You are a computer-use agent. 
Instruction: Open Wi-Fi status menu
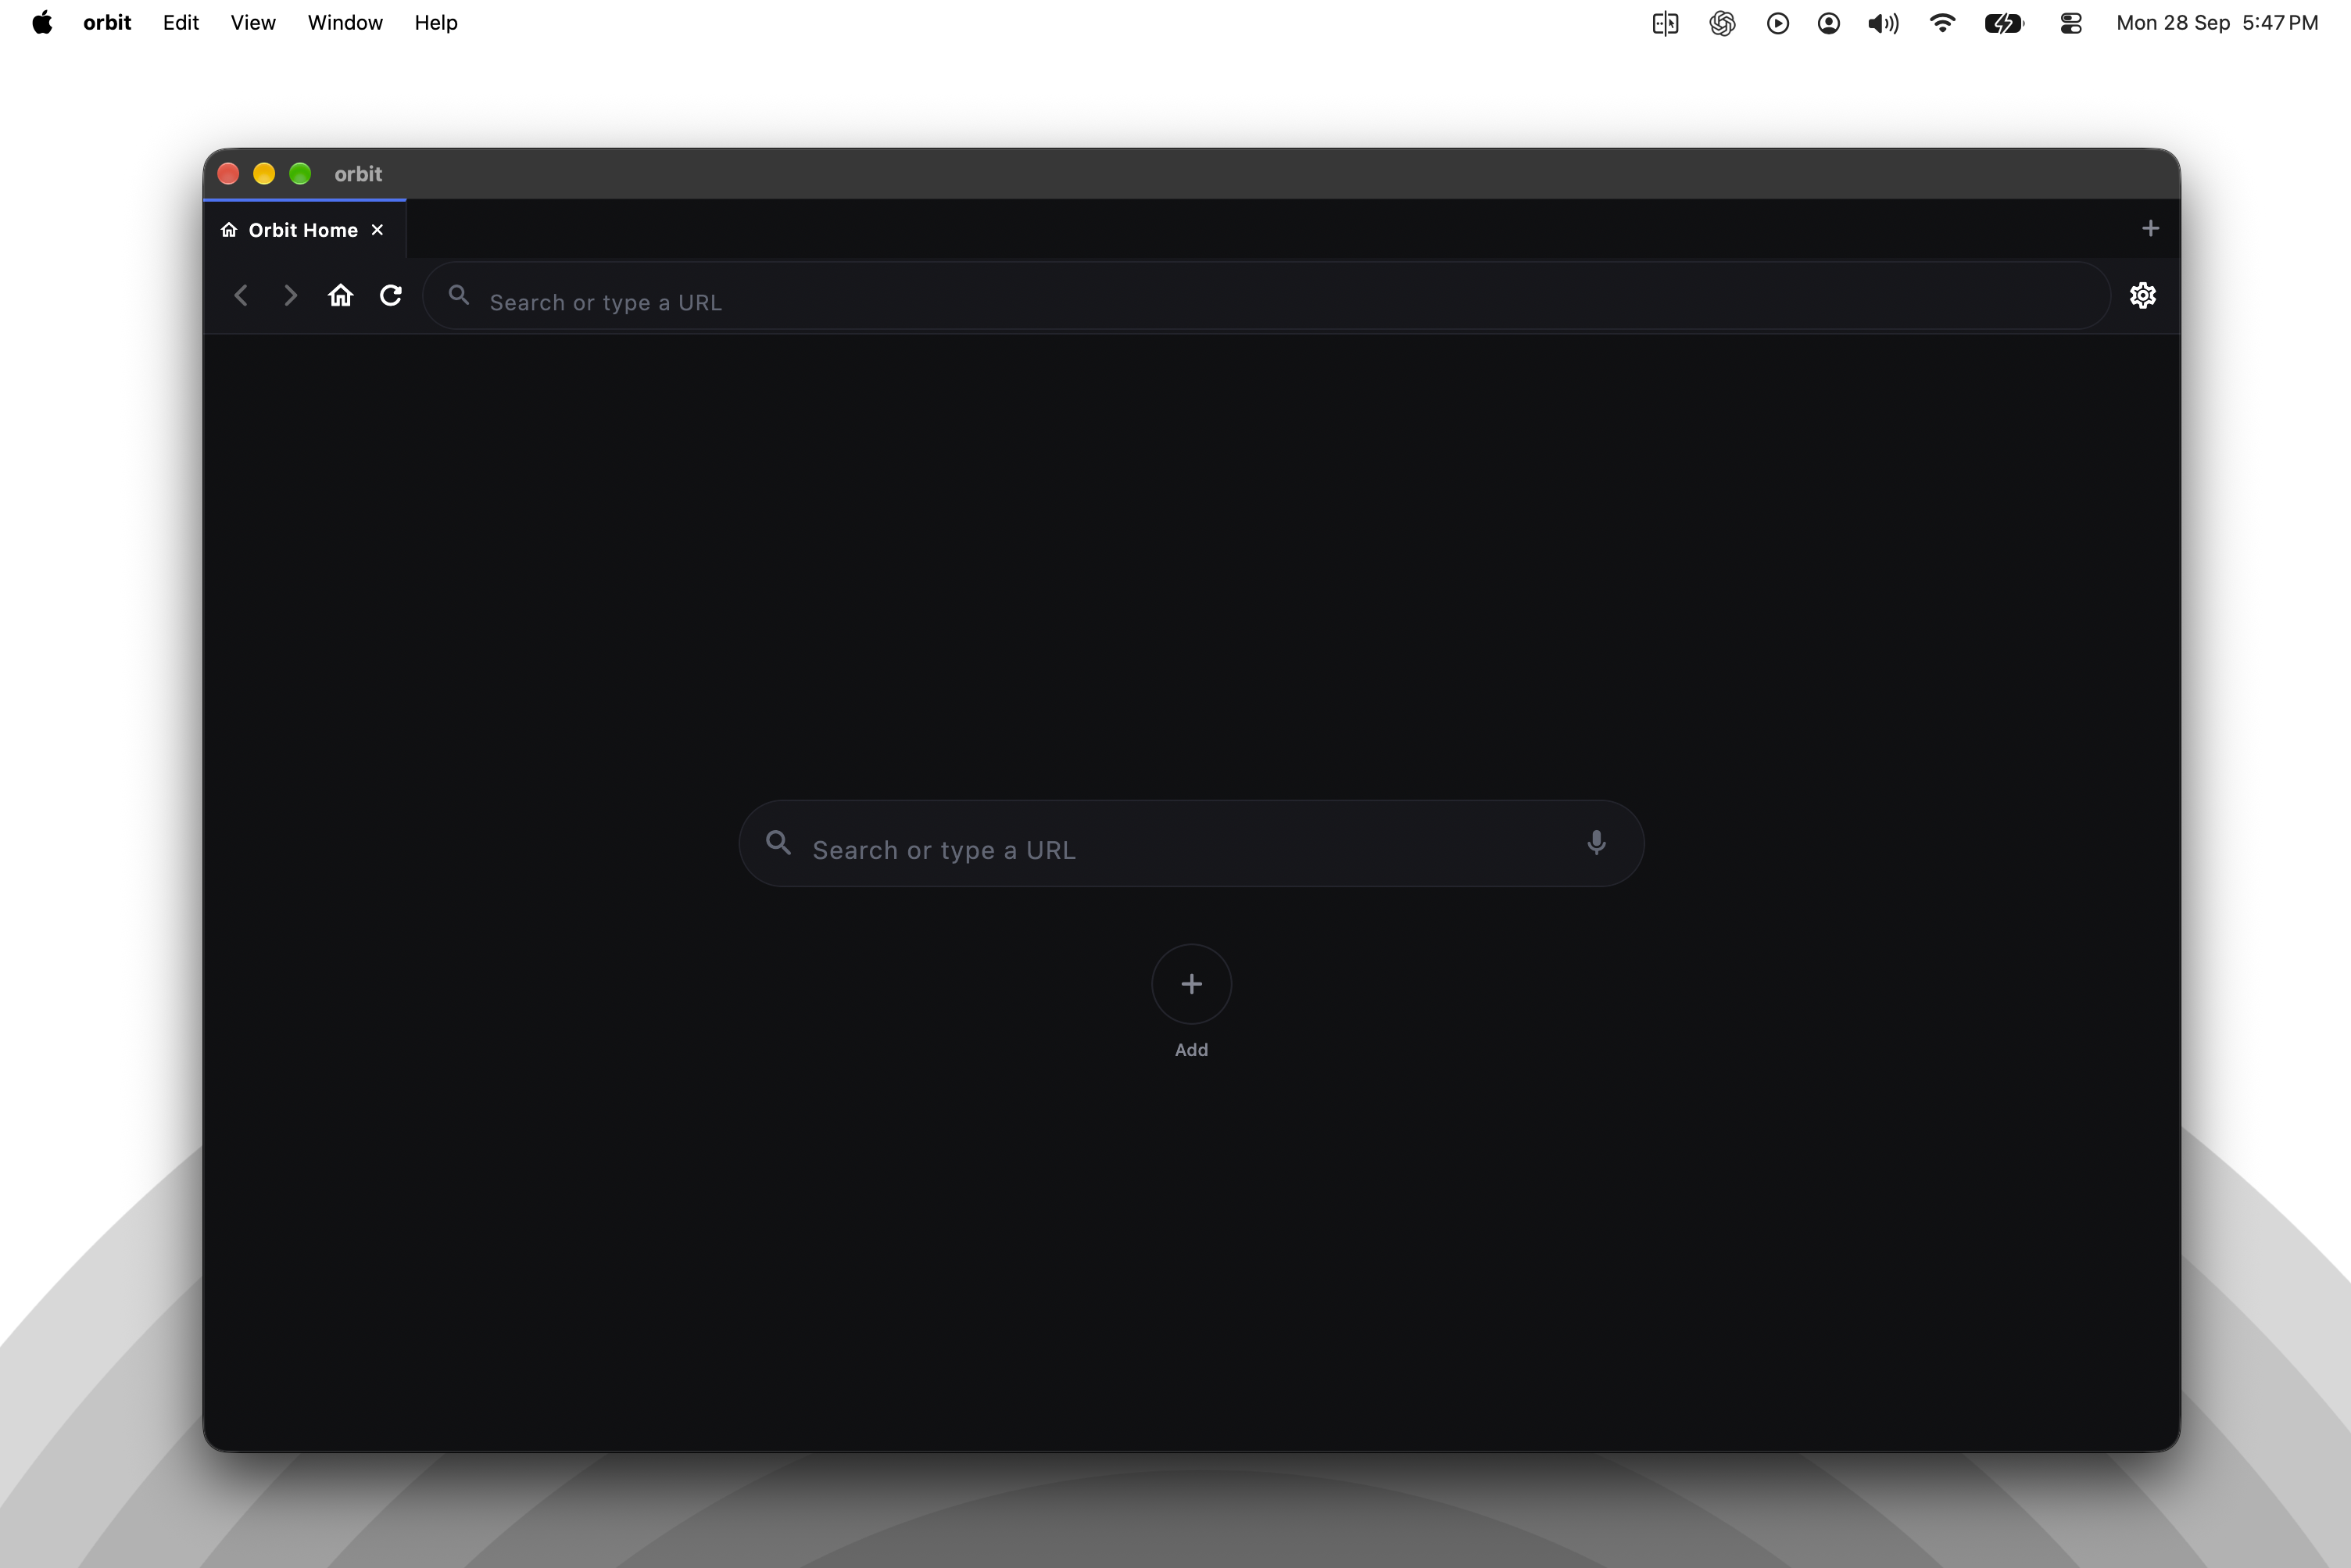(1942, 23)
